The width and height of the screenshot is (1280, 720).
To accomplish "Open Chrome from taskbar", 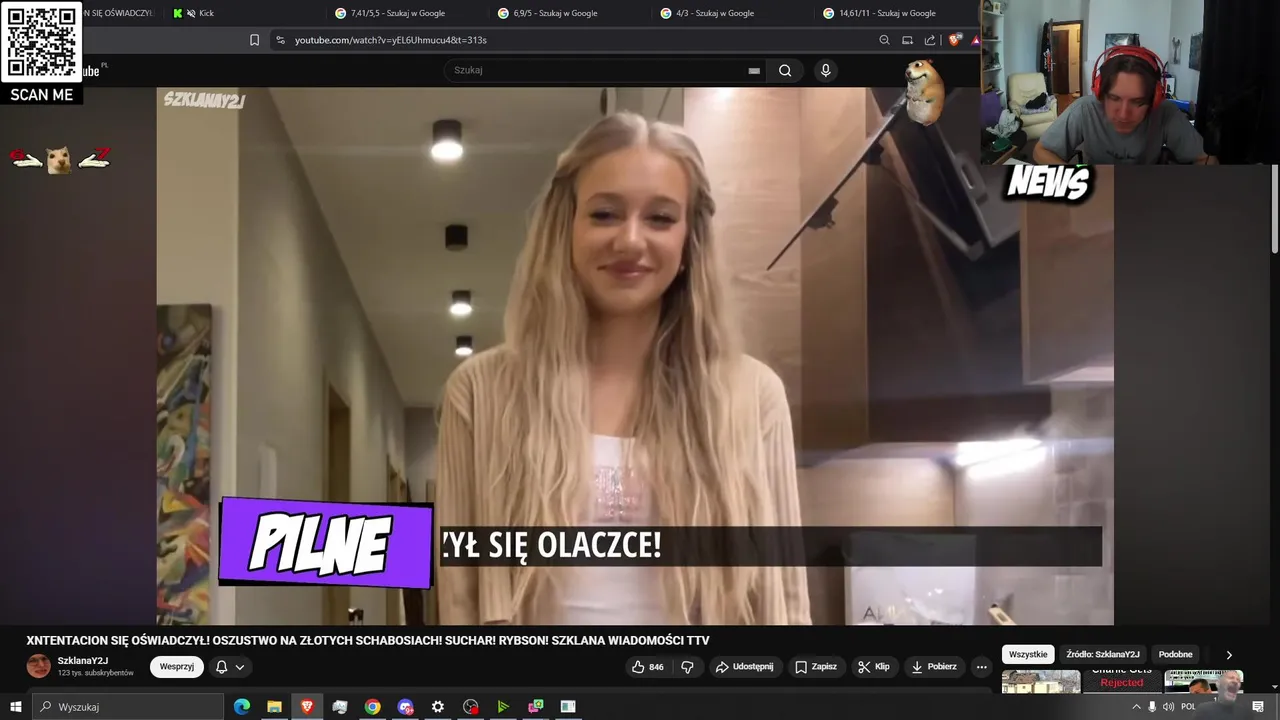I will (x=372, y=706).
